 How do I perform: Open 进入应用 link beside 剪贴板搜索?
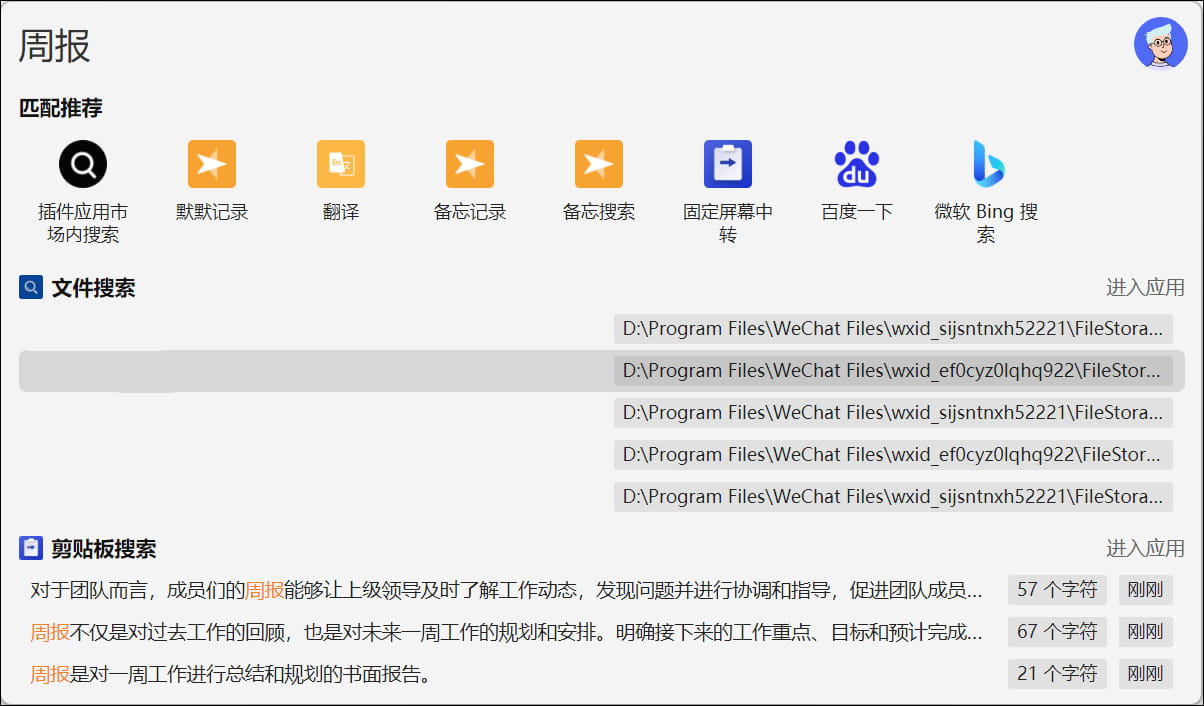(x=1143, y=548)
